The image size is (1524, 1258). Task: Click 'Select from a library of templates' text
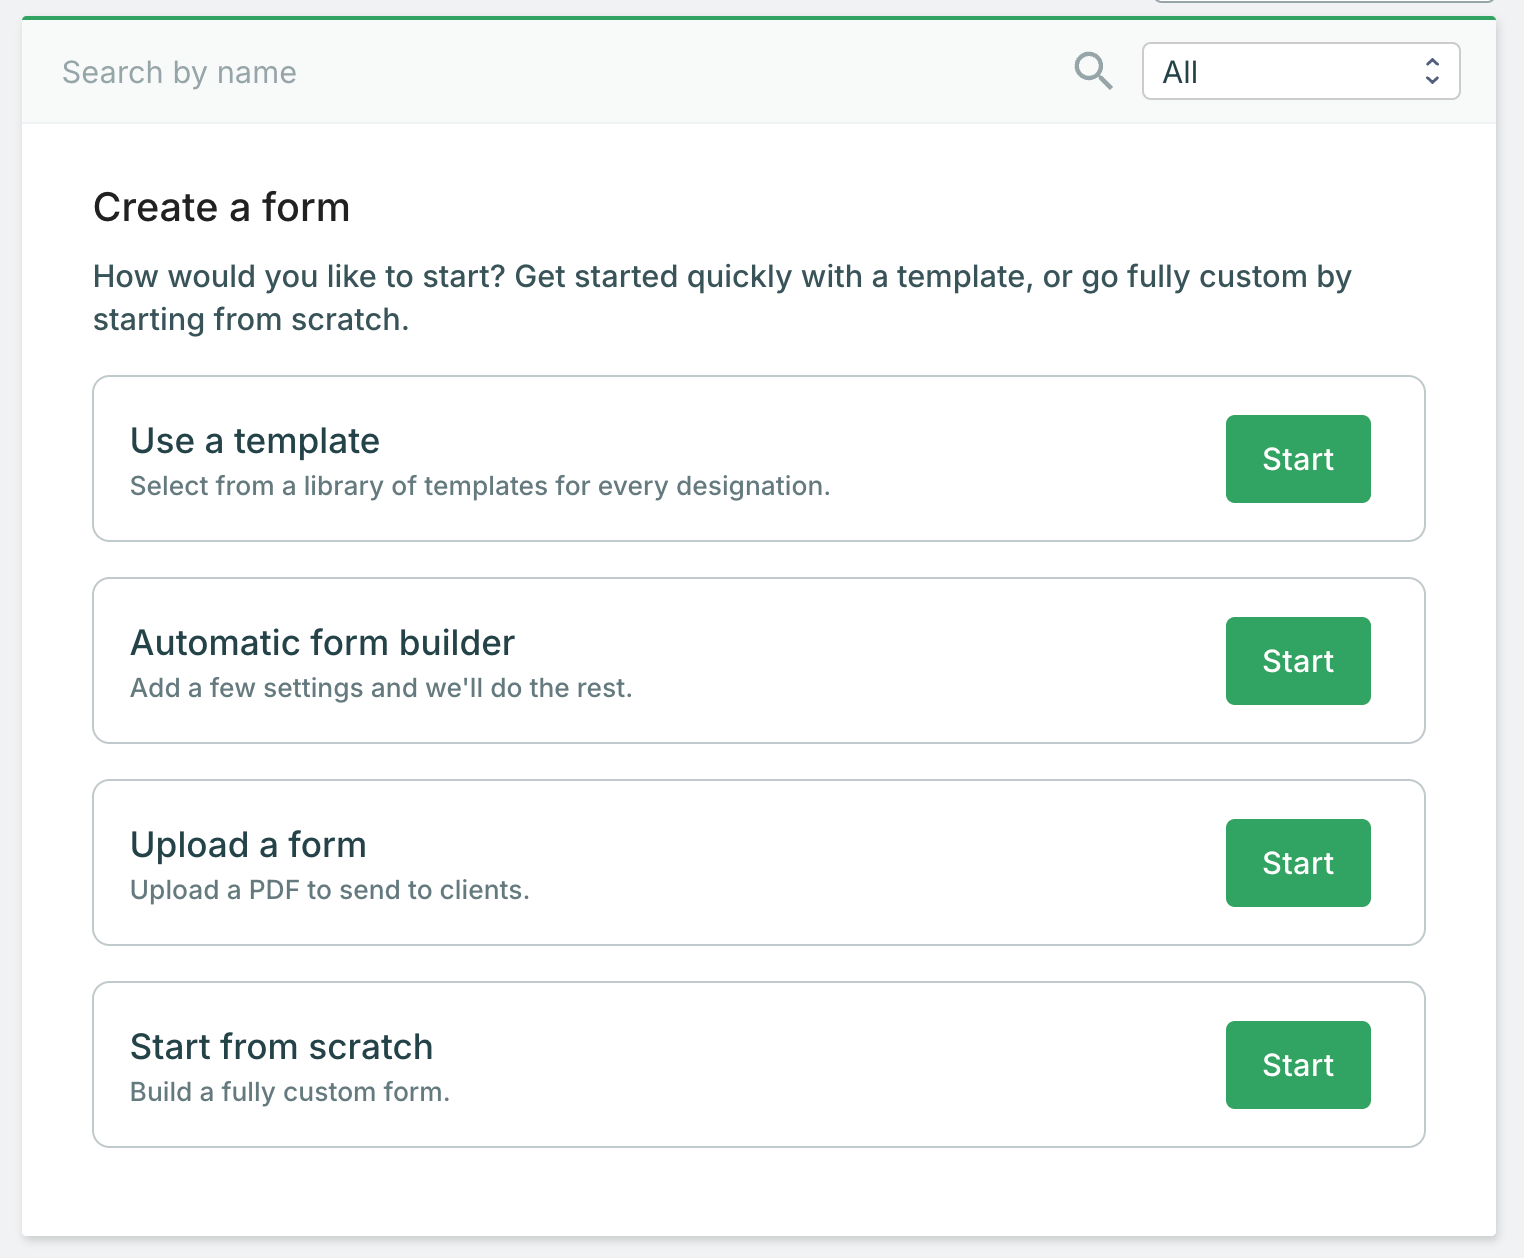coord(480,486)
